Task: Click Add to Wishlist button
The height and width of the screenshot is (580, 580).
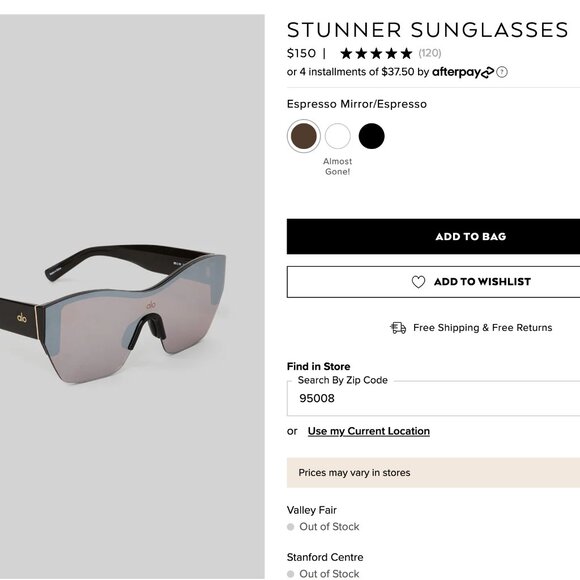Action: pos(433,282)
